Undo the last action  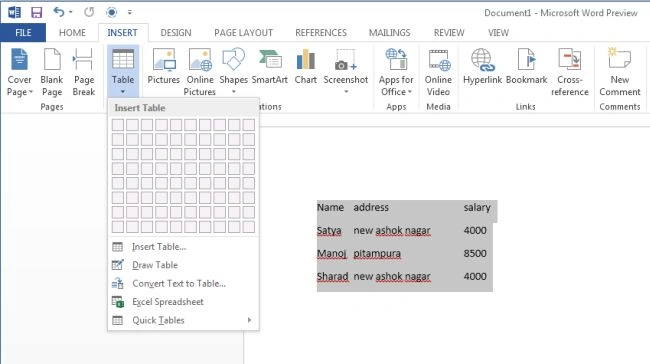pos(59,12)
